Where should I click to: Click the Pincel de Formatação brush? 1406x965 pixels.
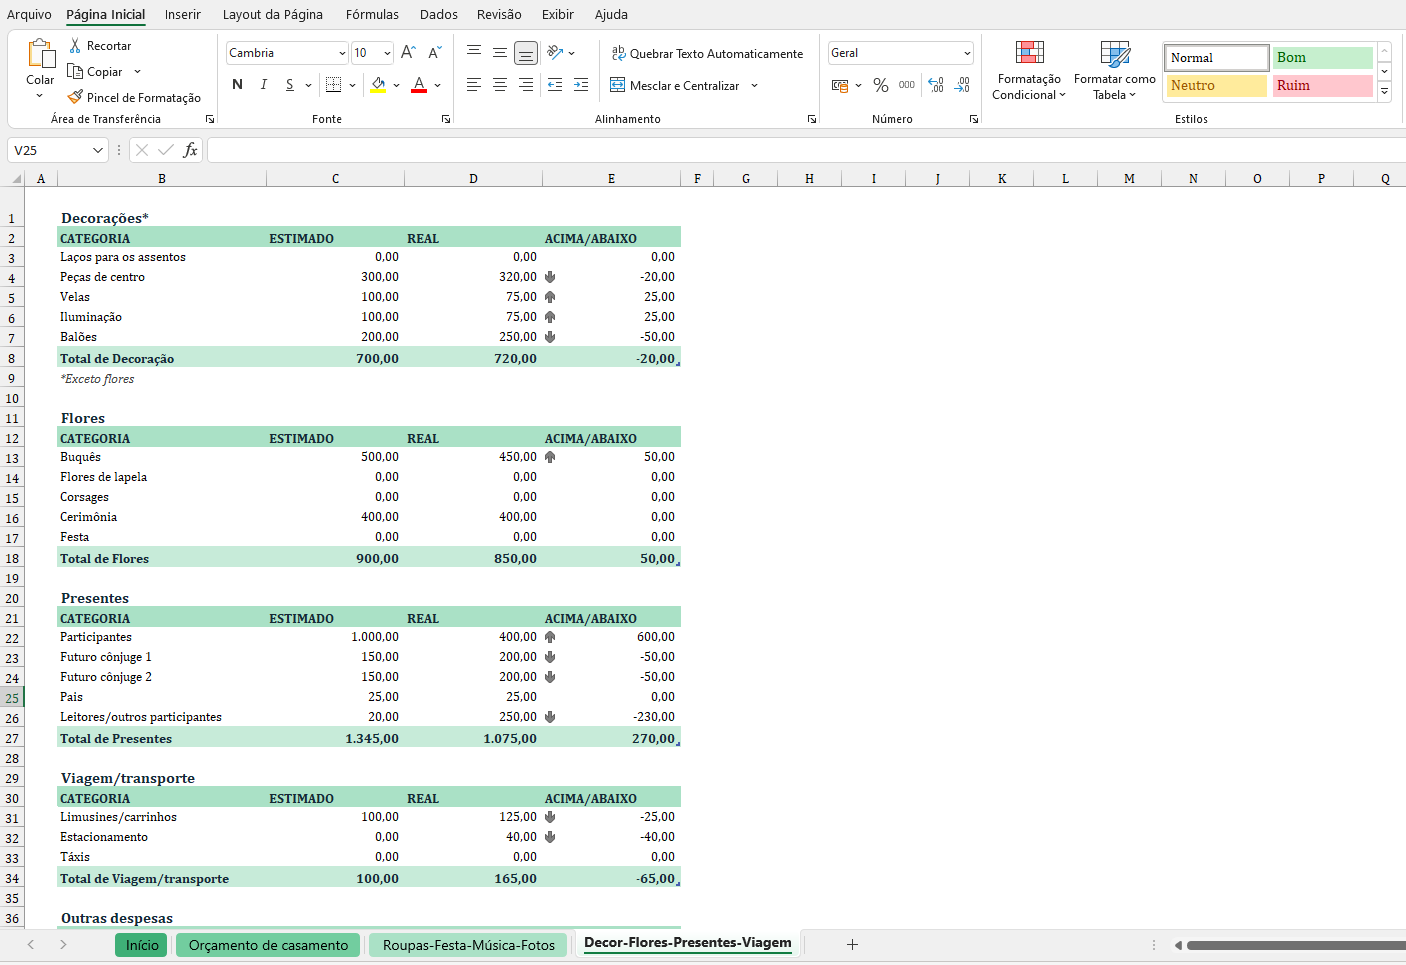point(75,97)
